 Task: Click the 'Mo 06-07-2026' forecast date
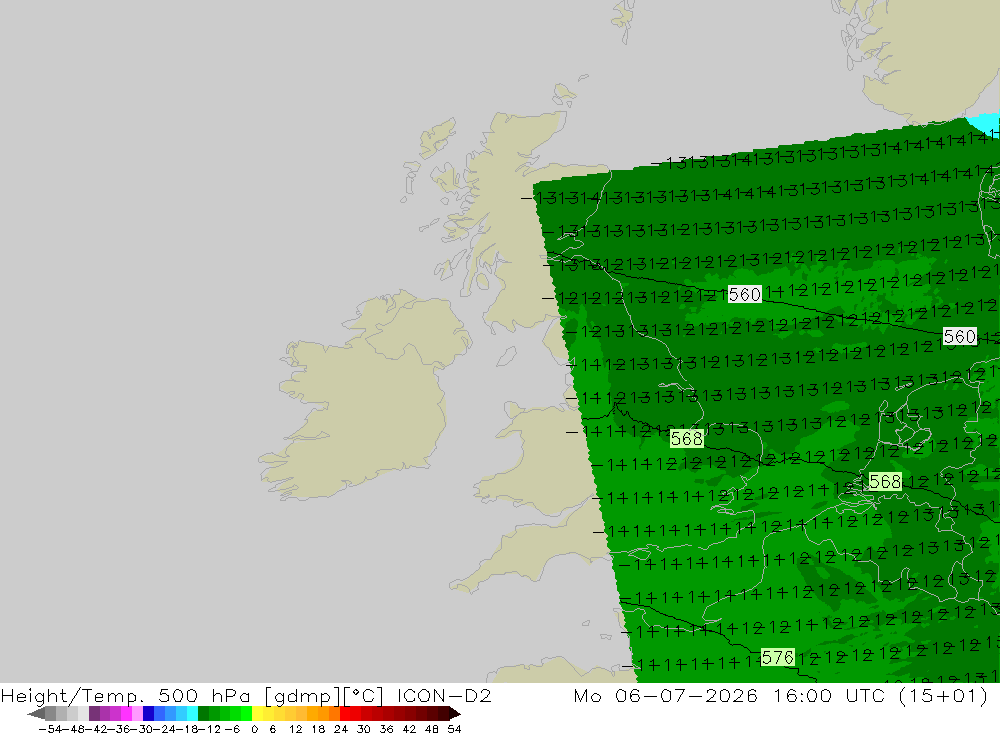pos(666,695)
